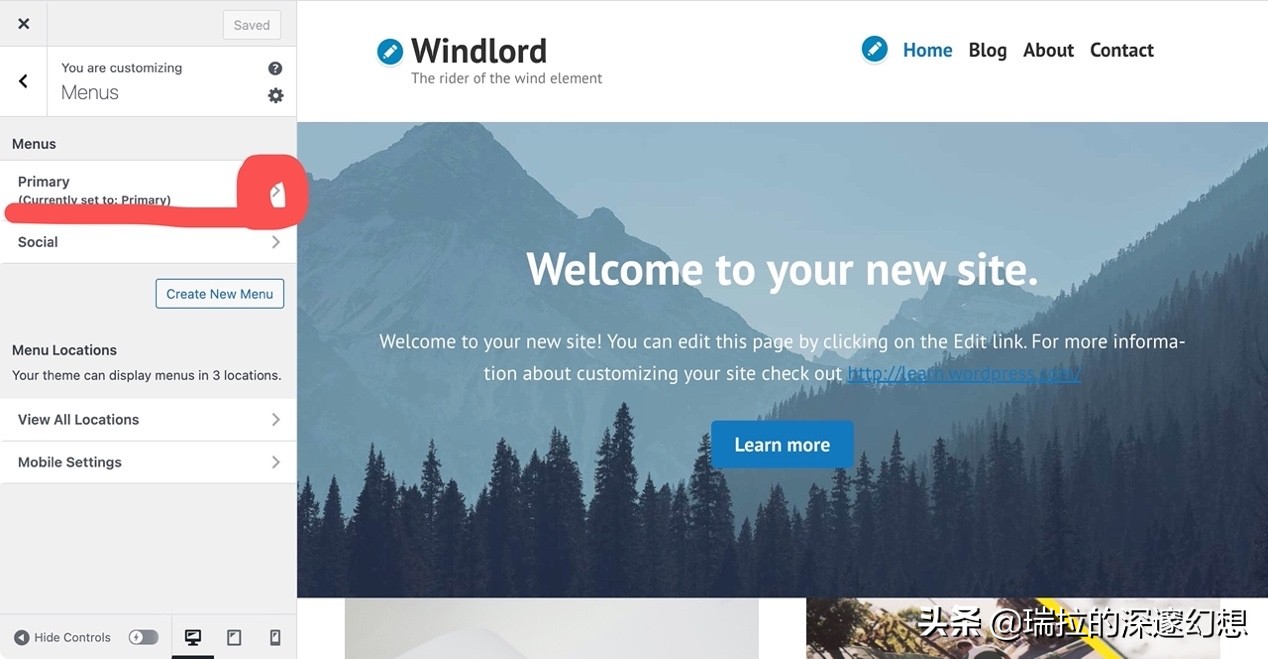Screen dimensions: 1268x659
Task: Click Hide Controls collapse arrow
Action: [x=22, y=637]
